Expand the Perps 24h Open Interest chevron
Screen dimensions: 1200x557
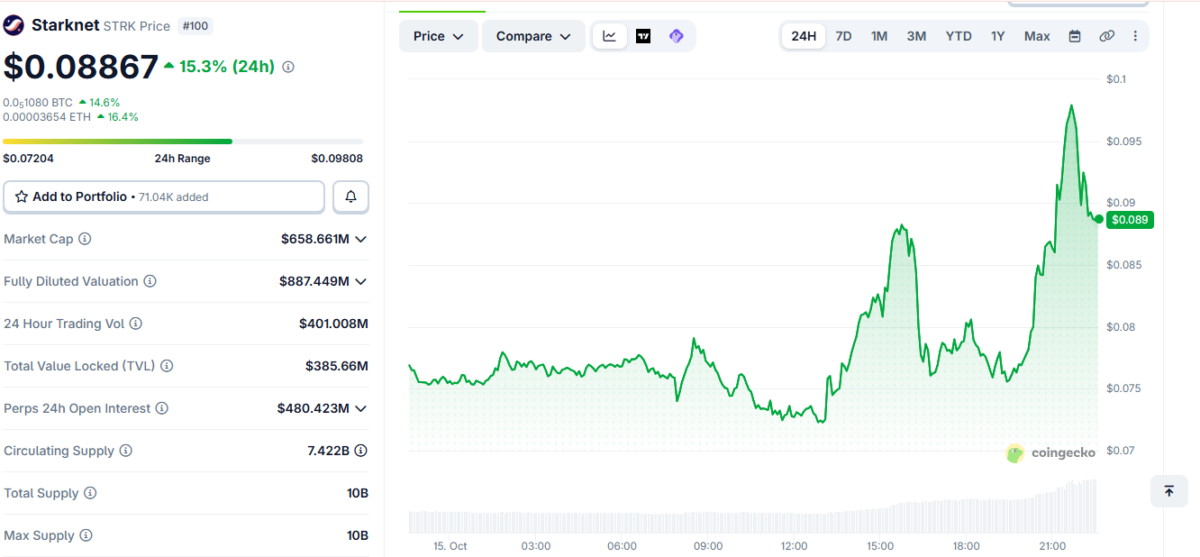pyautogui.click(x=361, y=409)
